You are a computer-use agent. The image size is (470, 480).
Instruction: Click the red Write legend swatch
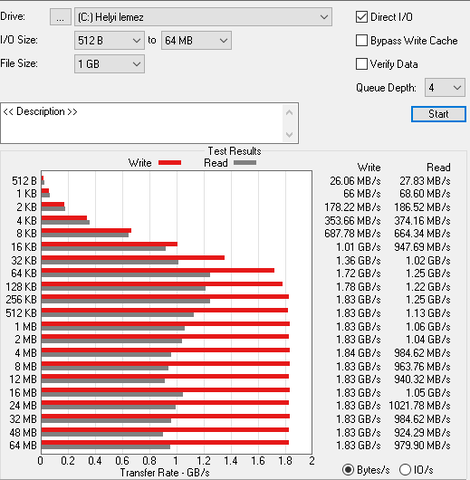click(x=170, y=163)
